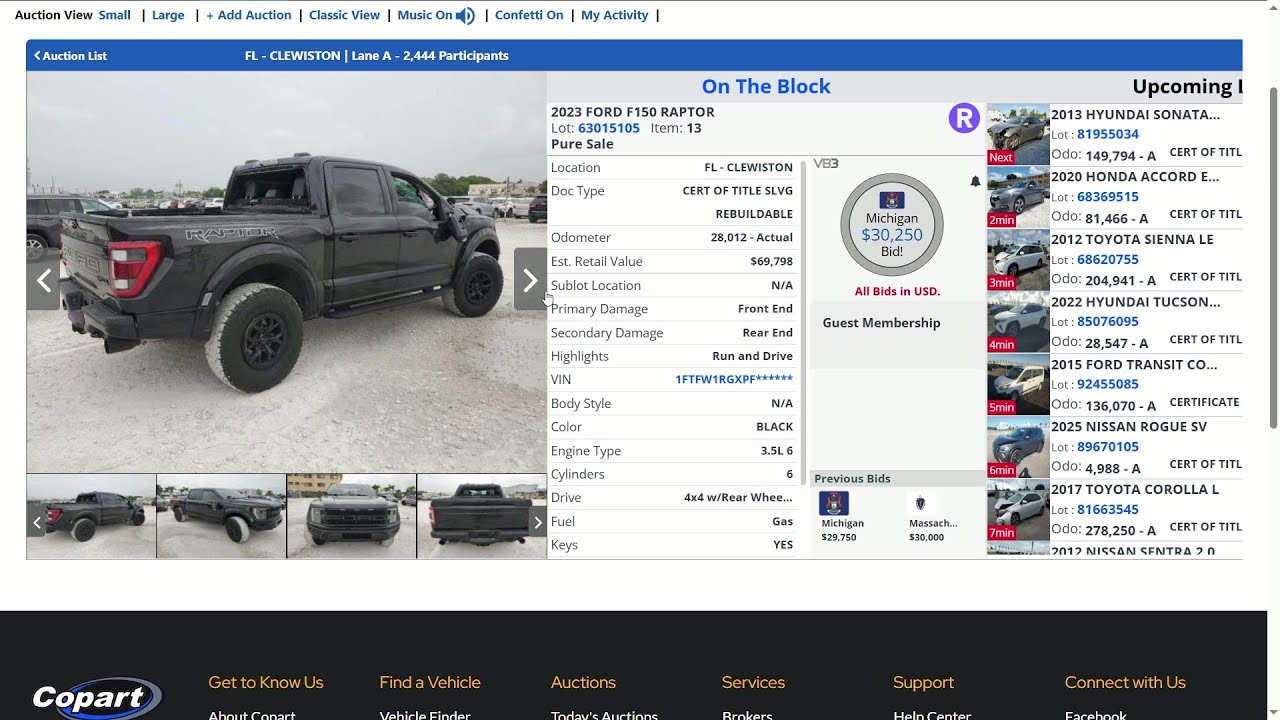1280x720 pixels.
Task: Open Find a Vehicle footer section
Action: click(x=430, y=682)
